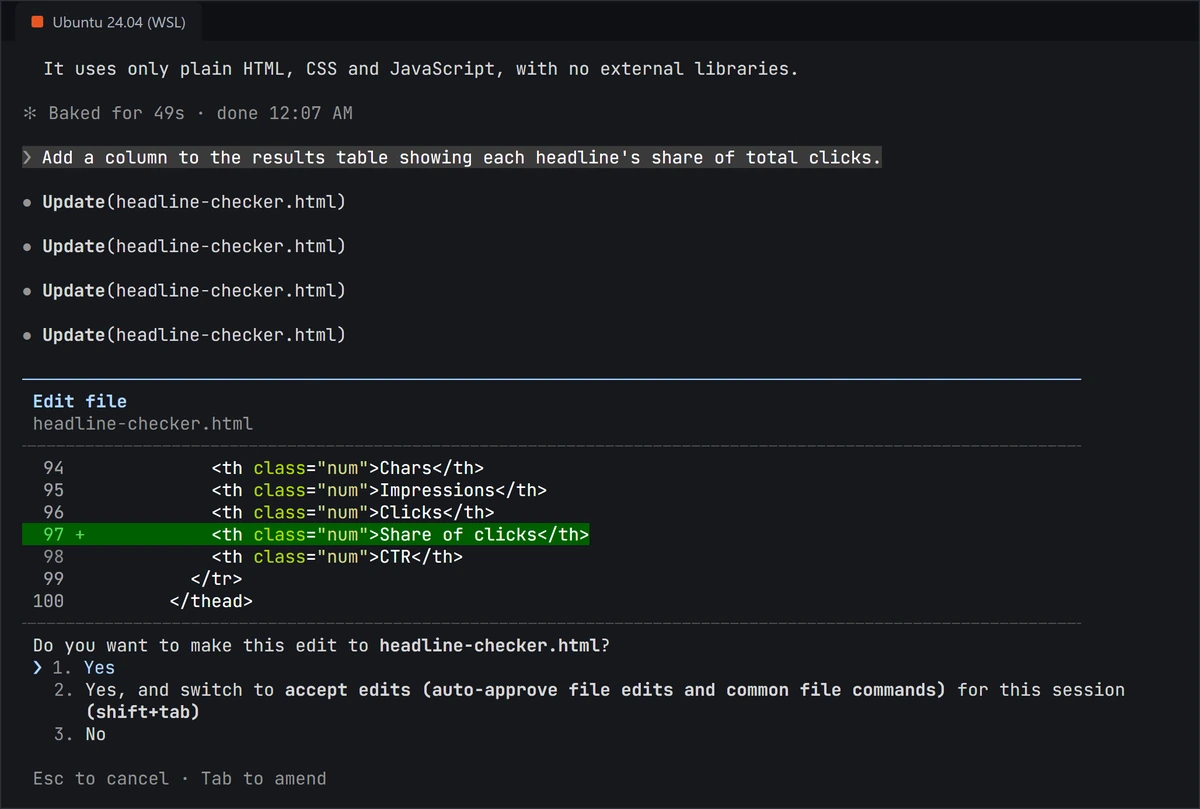The width and height of the screenshot is (1200, 809).
Task: Choose option 2 to accept edits this session
Action: [x=589, y=701]
